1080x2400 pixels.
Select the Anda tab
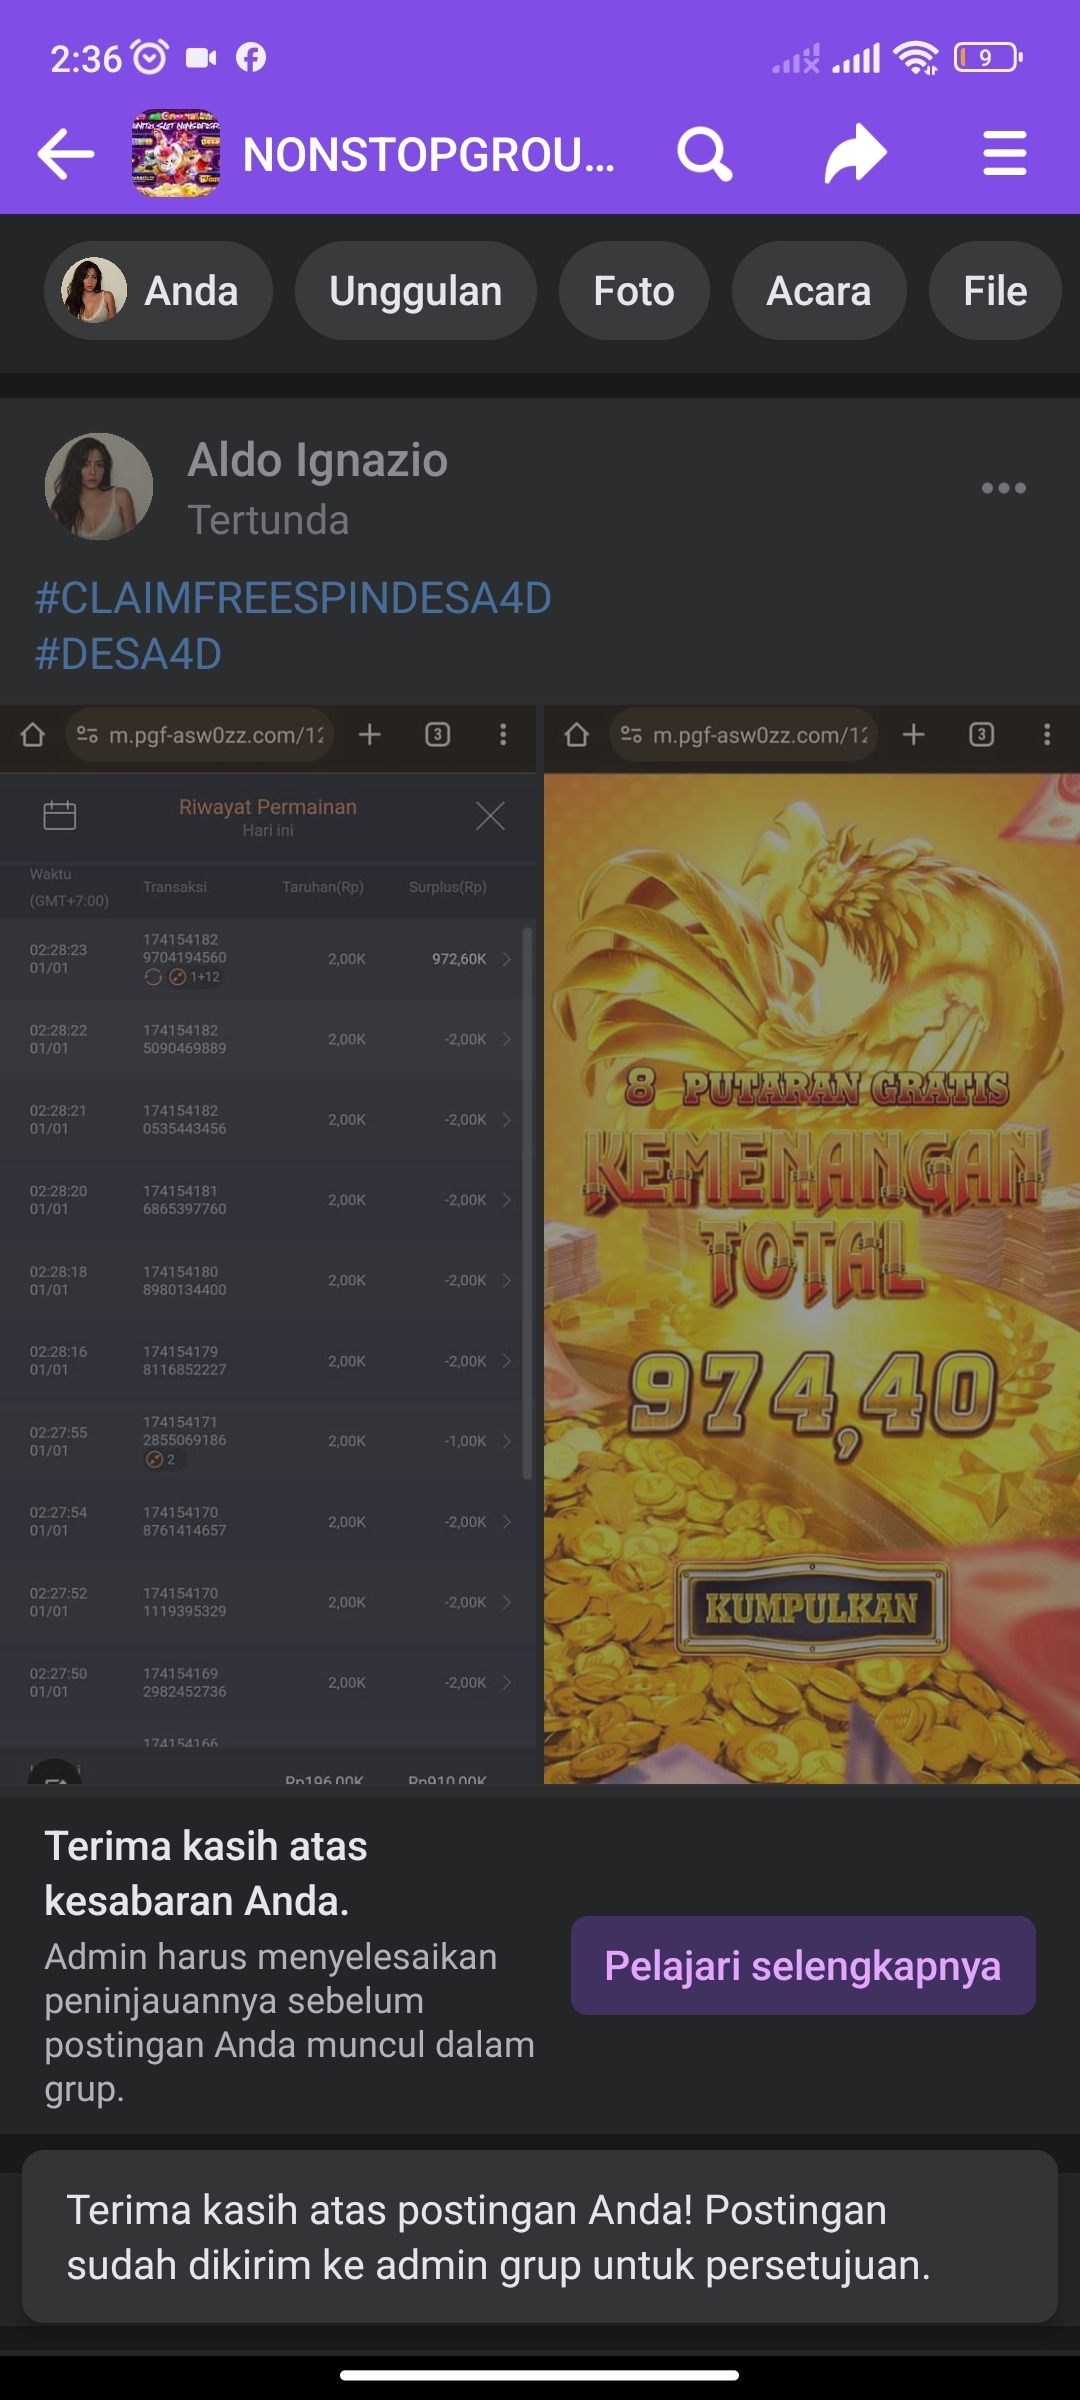158,291
